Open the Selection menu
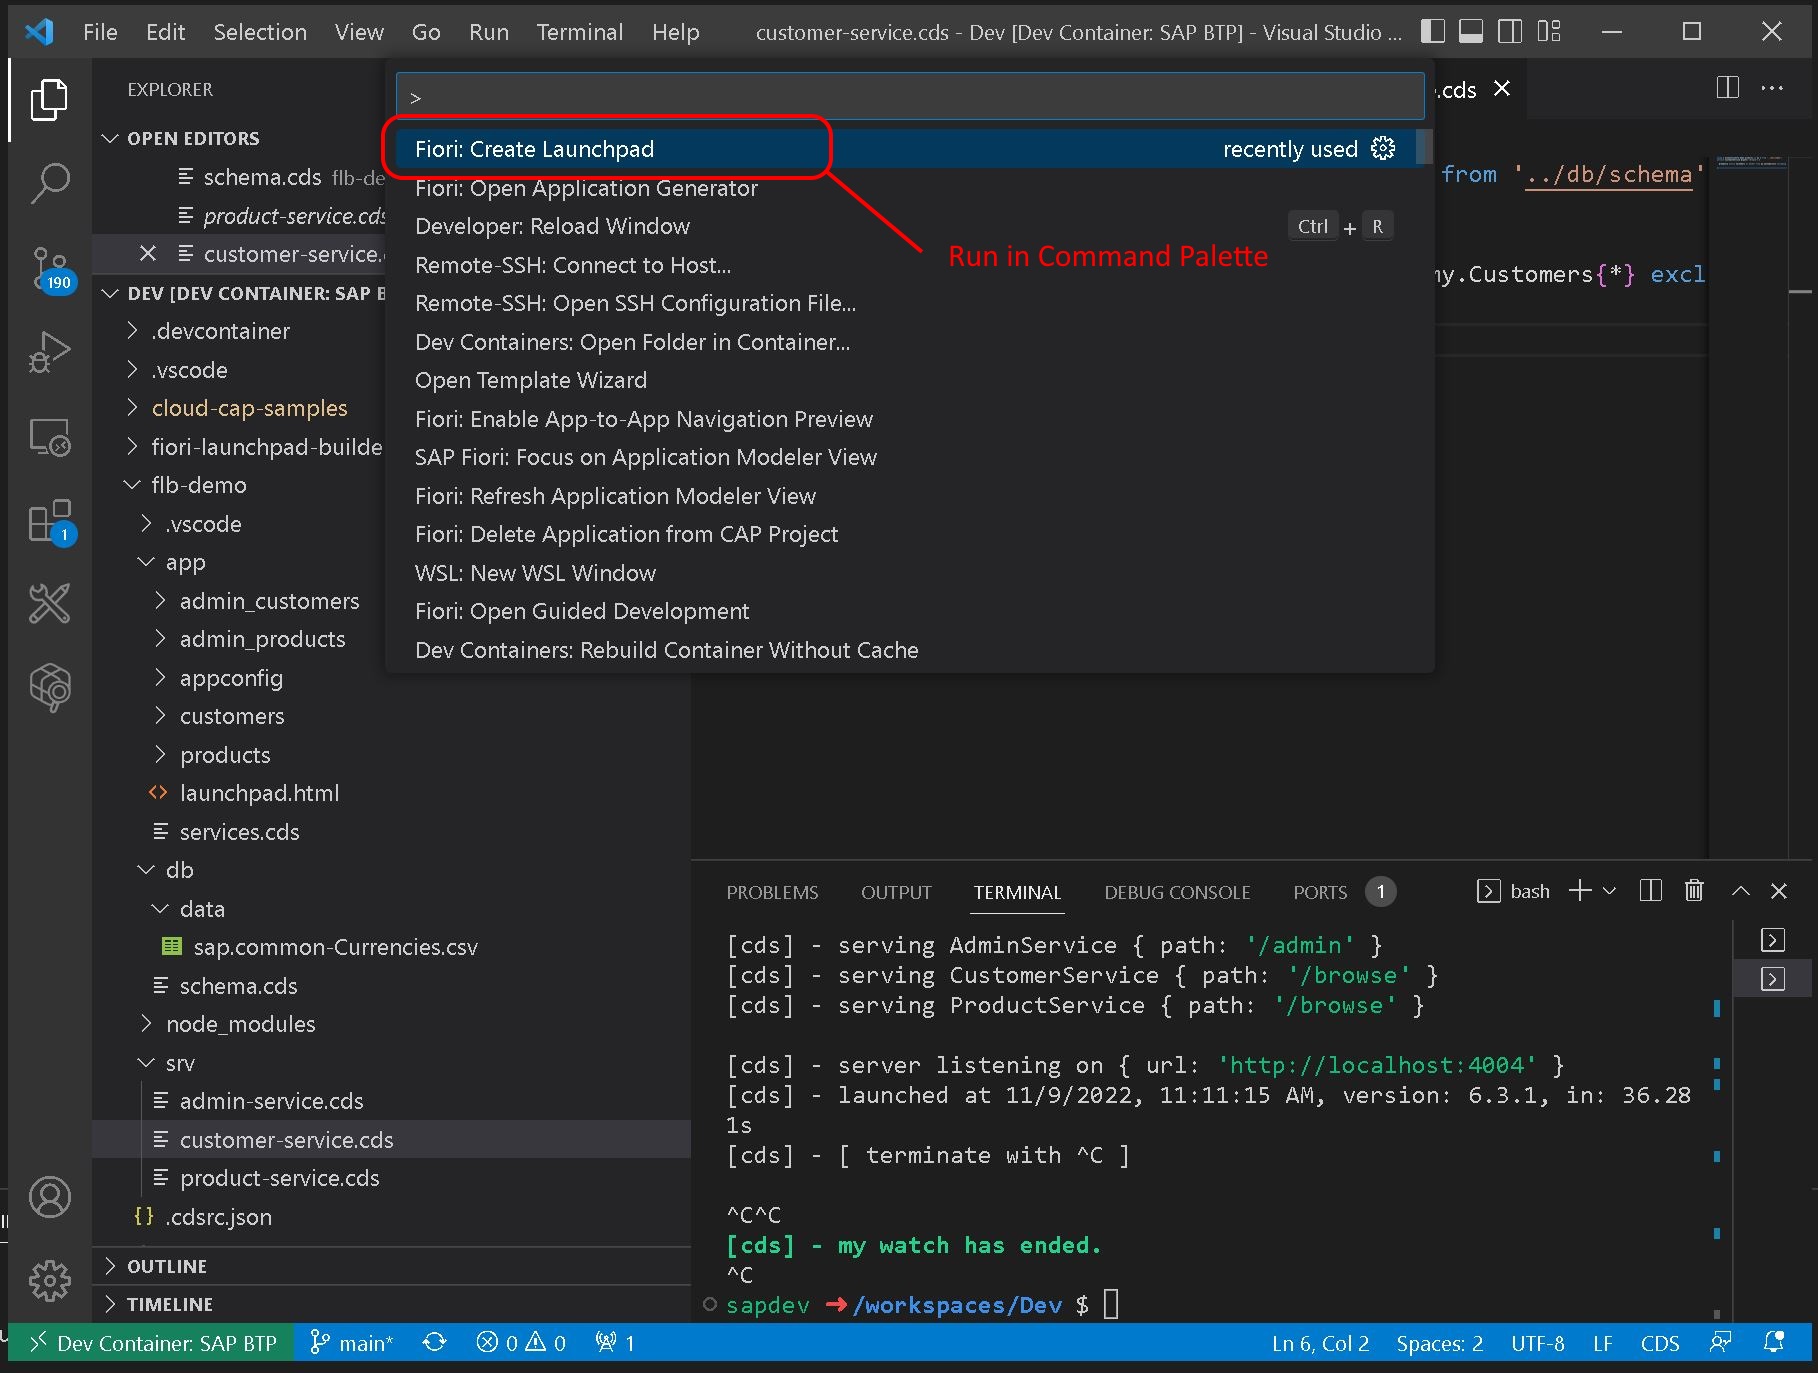 point(260,32)
